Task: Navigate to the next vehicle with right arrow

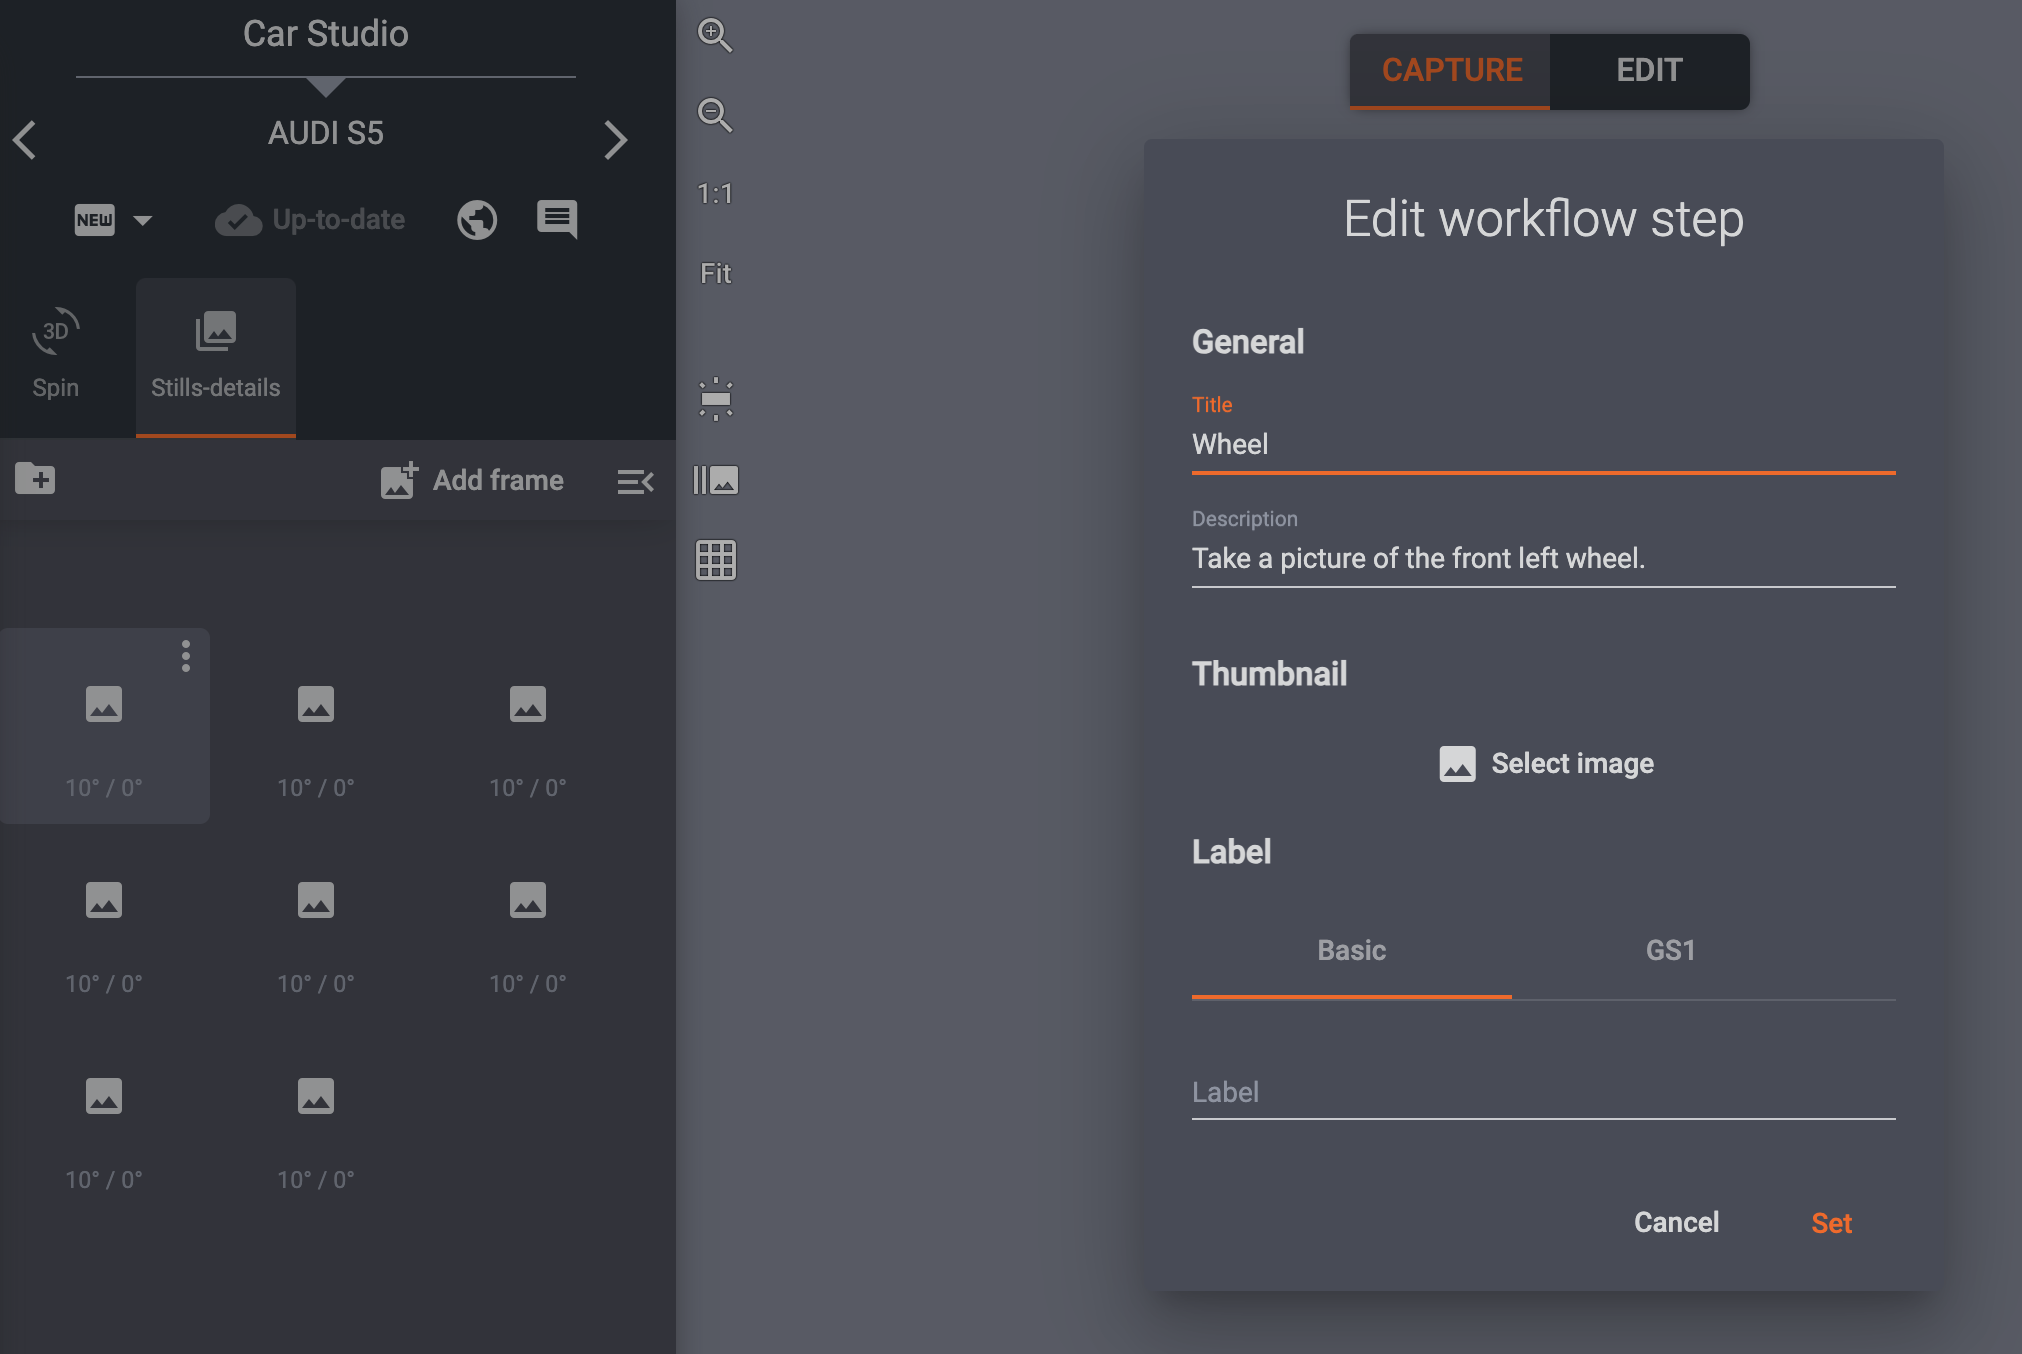Action: (616, 140)
